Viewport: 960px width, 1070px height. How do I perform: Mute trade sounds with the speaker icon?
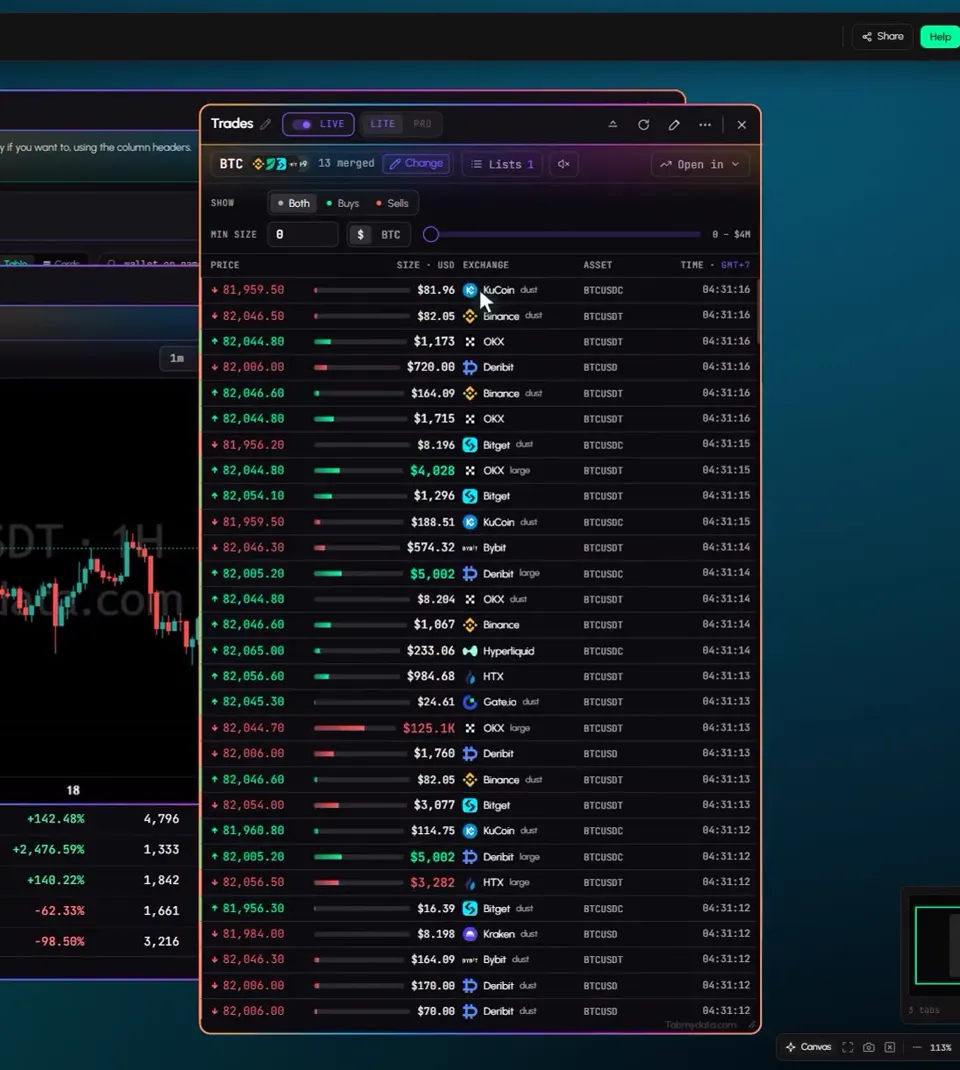564,164
